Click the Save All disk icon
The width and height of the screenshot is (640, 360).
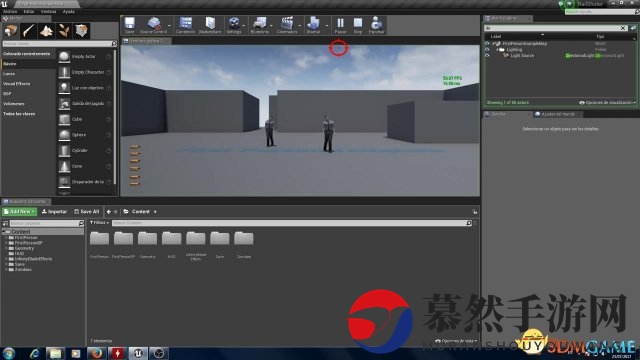point(76,211)
